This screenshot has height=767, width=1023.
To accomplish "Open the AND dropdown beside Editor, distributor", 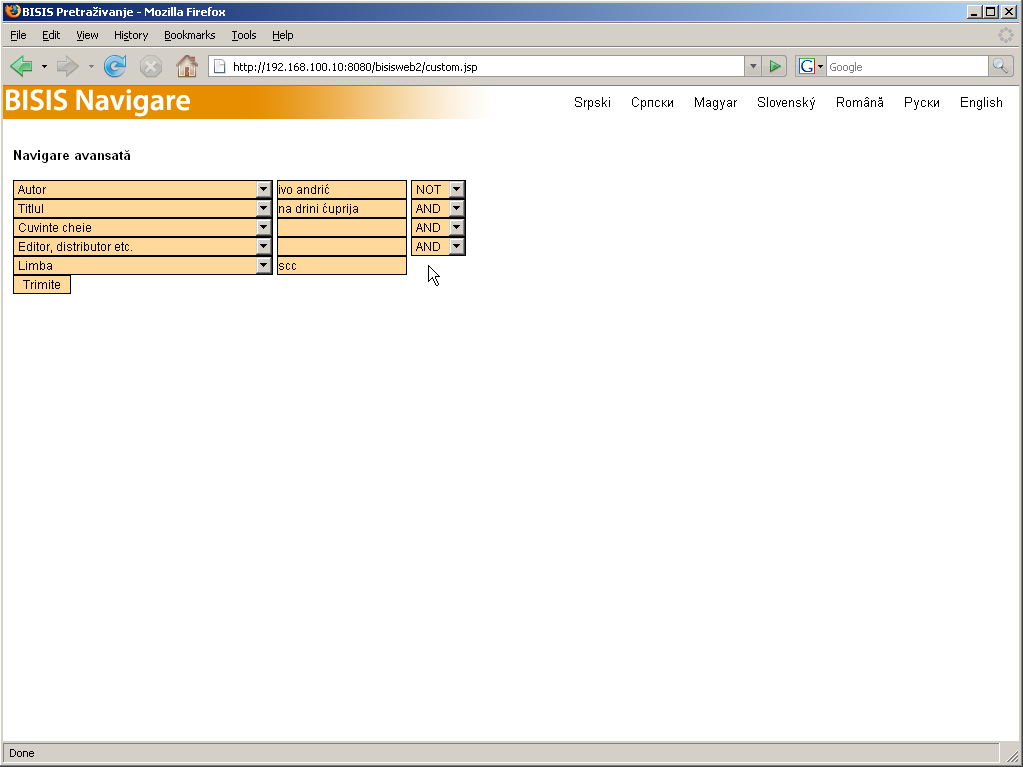I will [438, 246].
